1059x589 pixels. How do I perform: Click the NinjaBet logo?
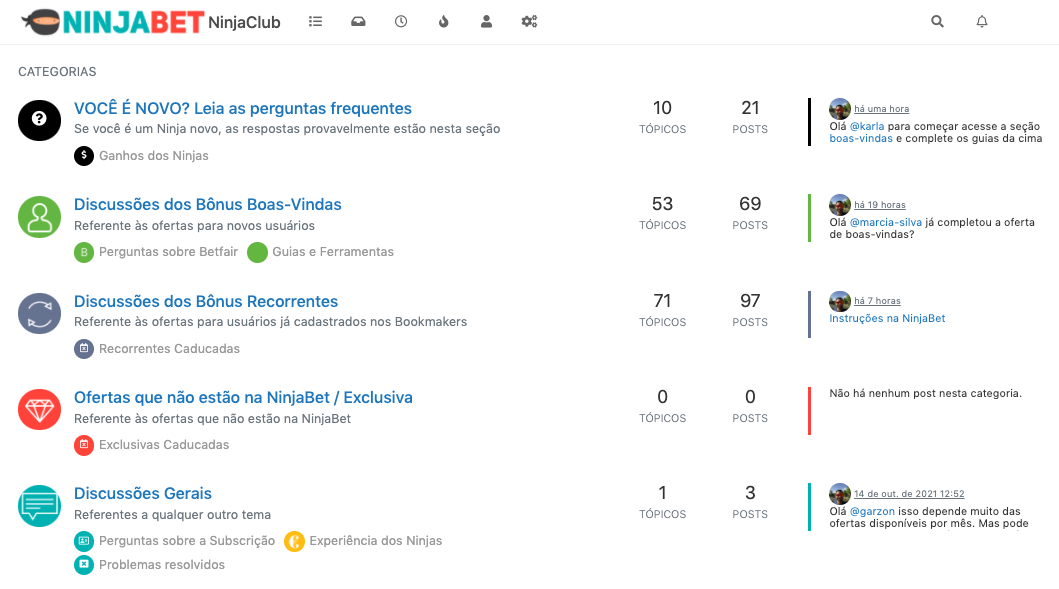coord(112,21)
